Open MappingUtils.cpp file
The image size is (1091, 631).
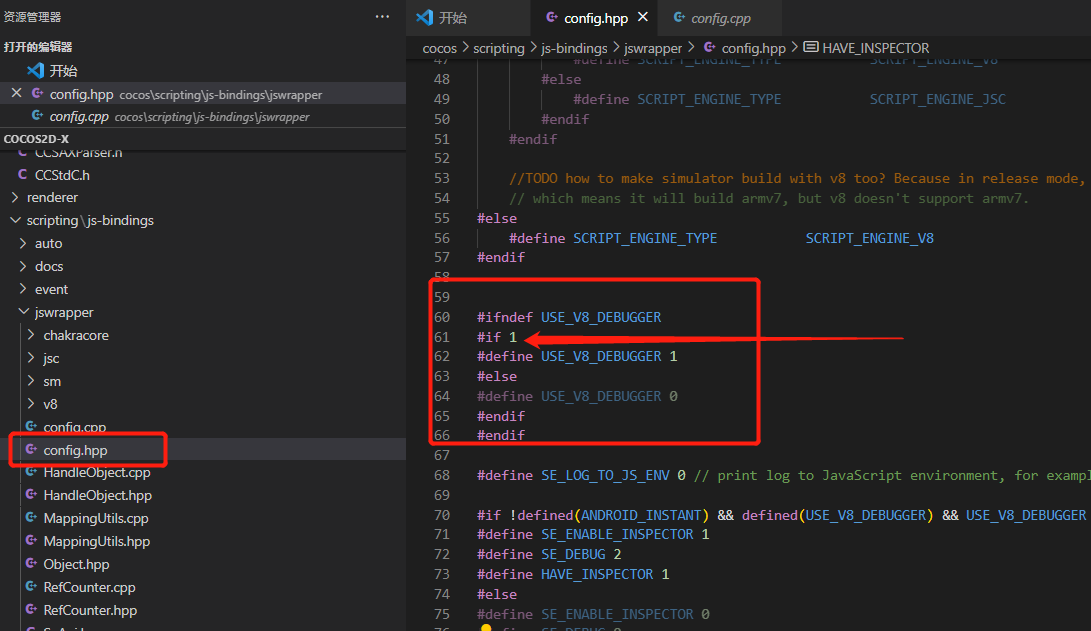tap(96, 518)
